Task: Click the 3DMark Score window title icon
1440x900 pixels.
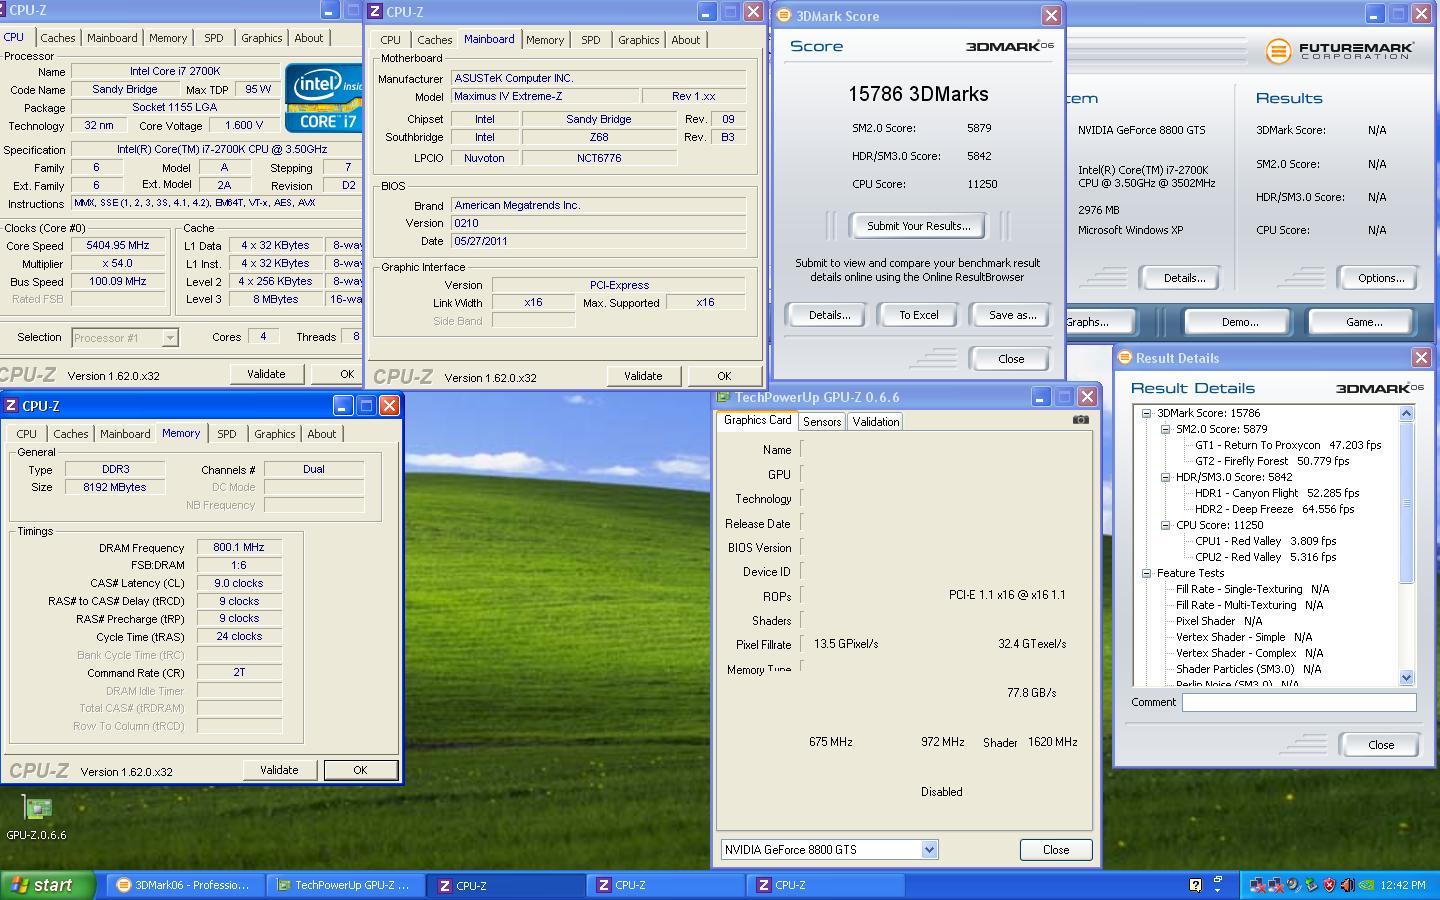Action: [x=784, y=16]
